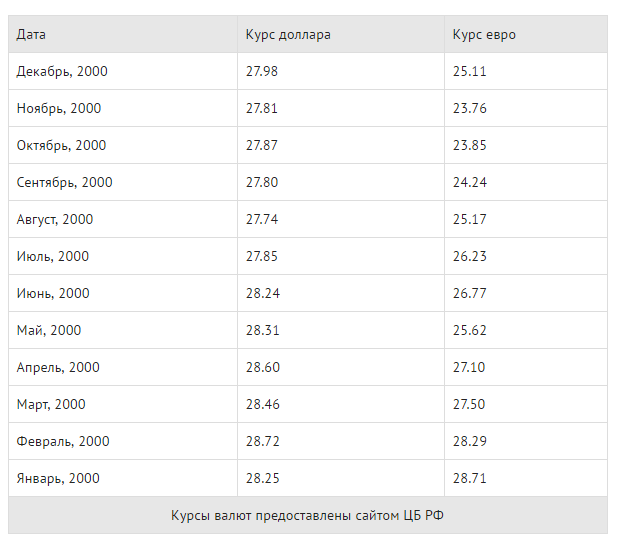
Task: Select the "Сентябрь, 2000" date cell
Action: point(65,183)
